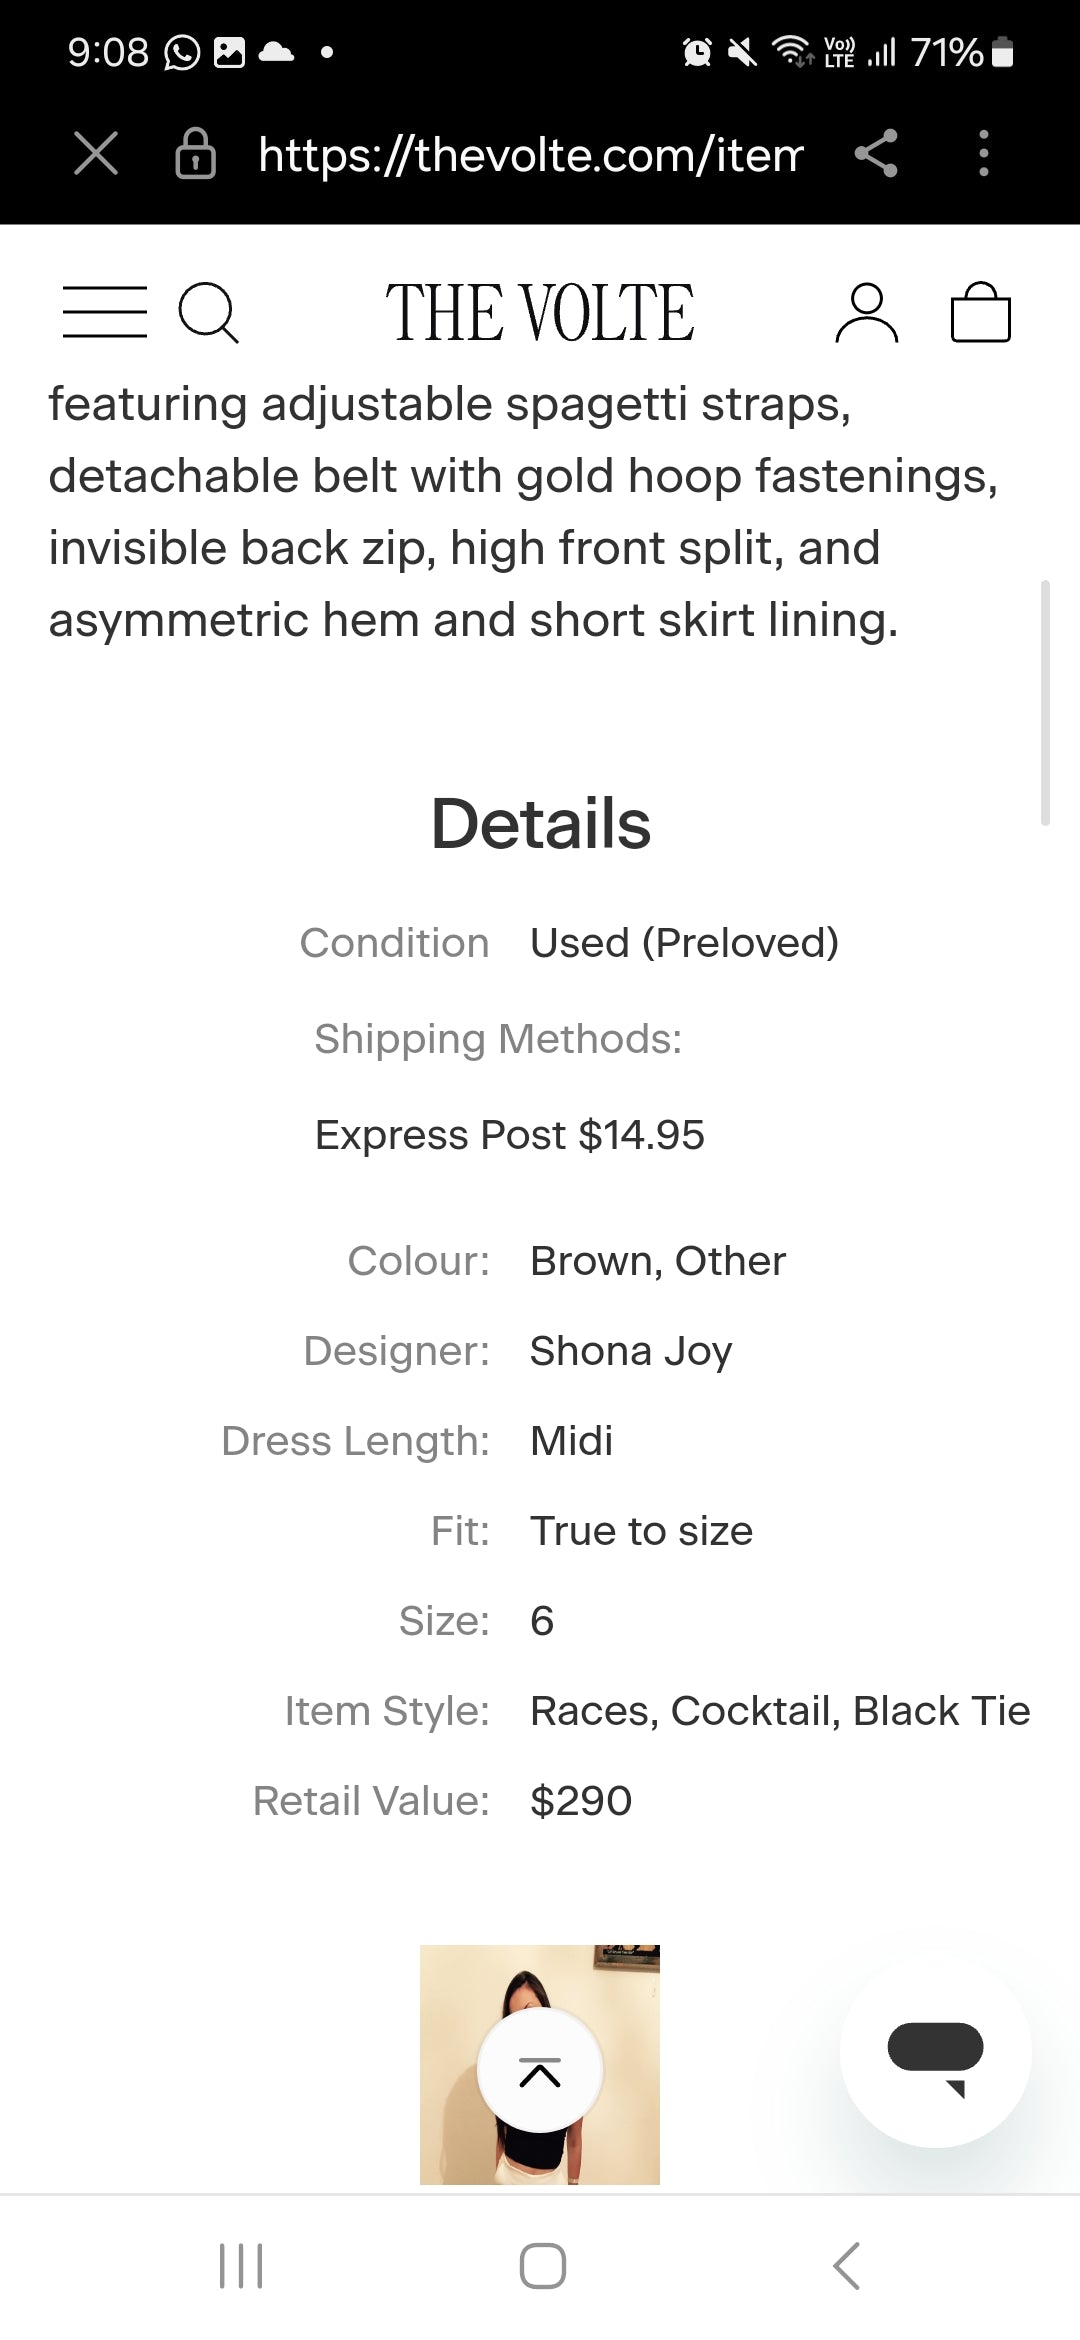Open the user account profile icon
Screen dimensions: 1080x2340
(866, 313)
